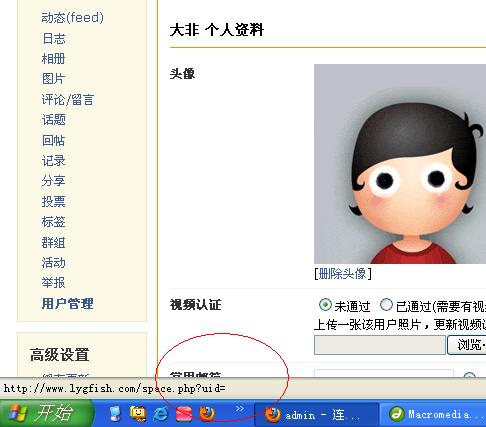Click the 头像 field label
Viewport: 486px width, 427px height.
[x=182, y=73]
